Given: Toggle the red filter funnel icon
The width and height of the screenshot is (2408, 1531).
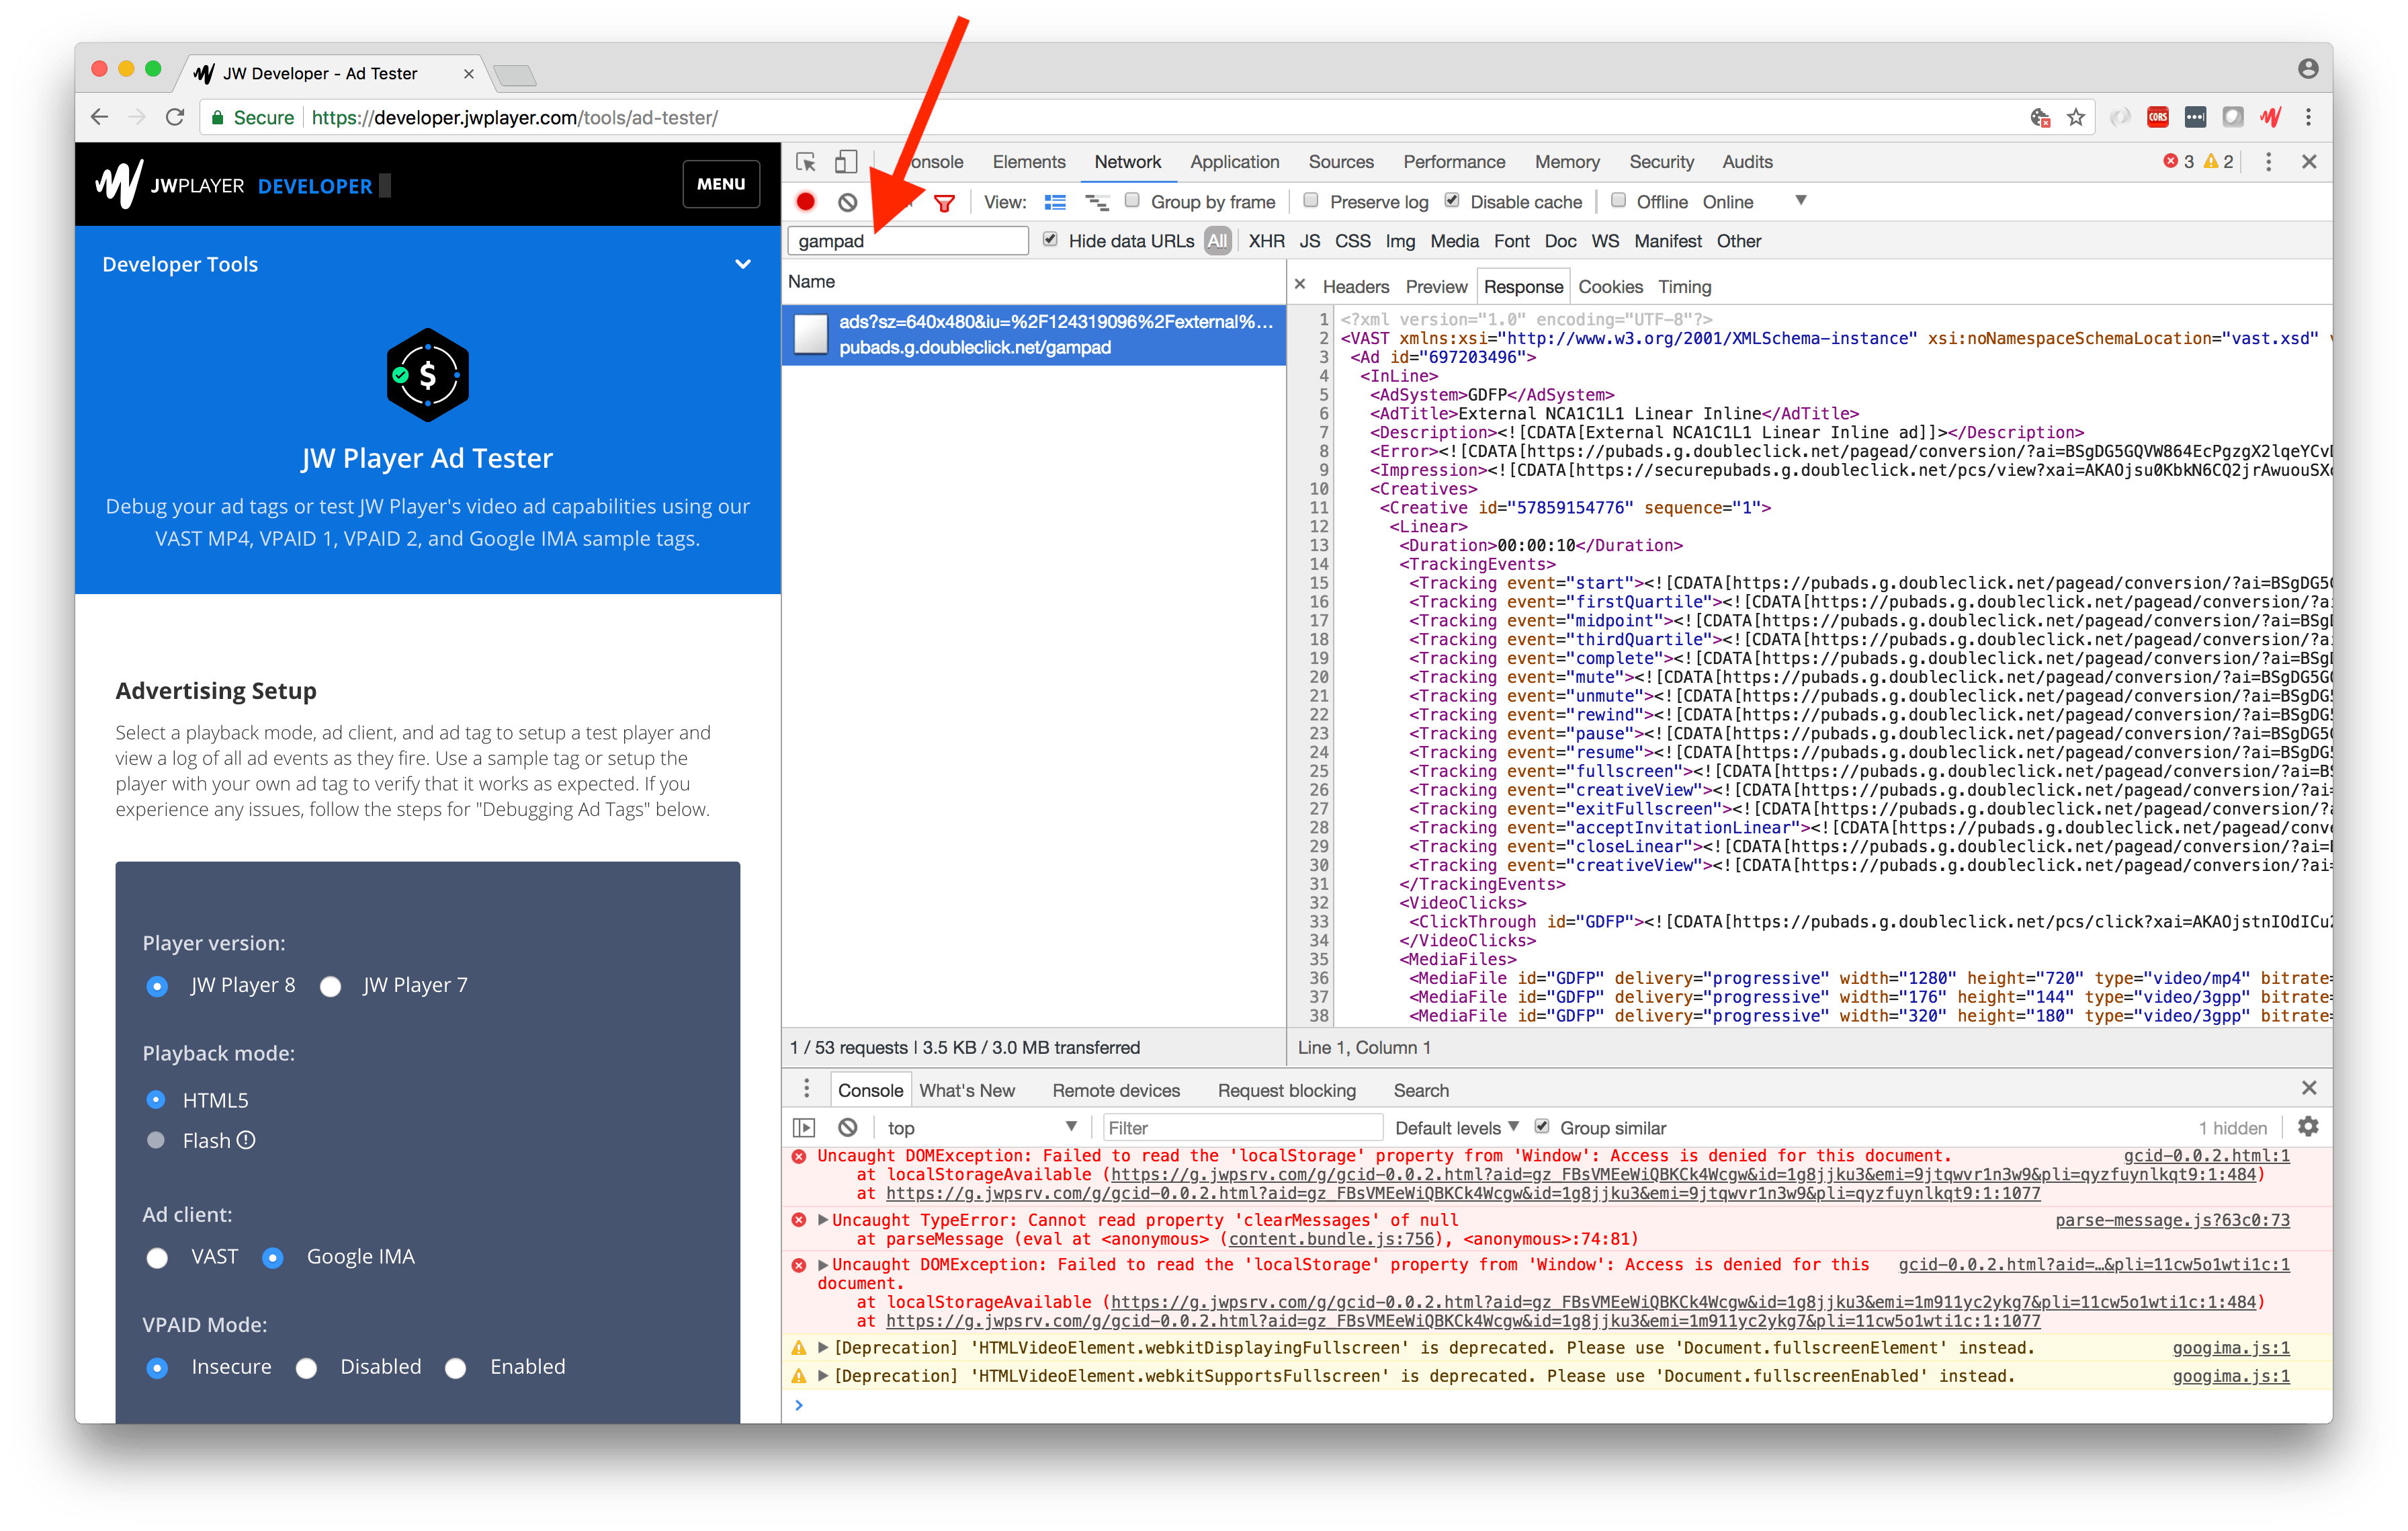Looking at the screenshot, I should (x=944, y=203).
